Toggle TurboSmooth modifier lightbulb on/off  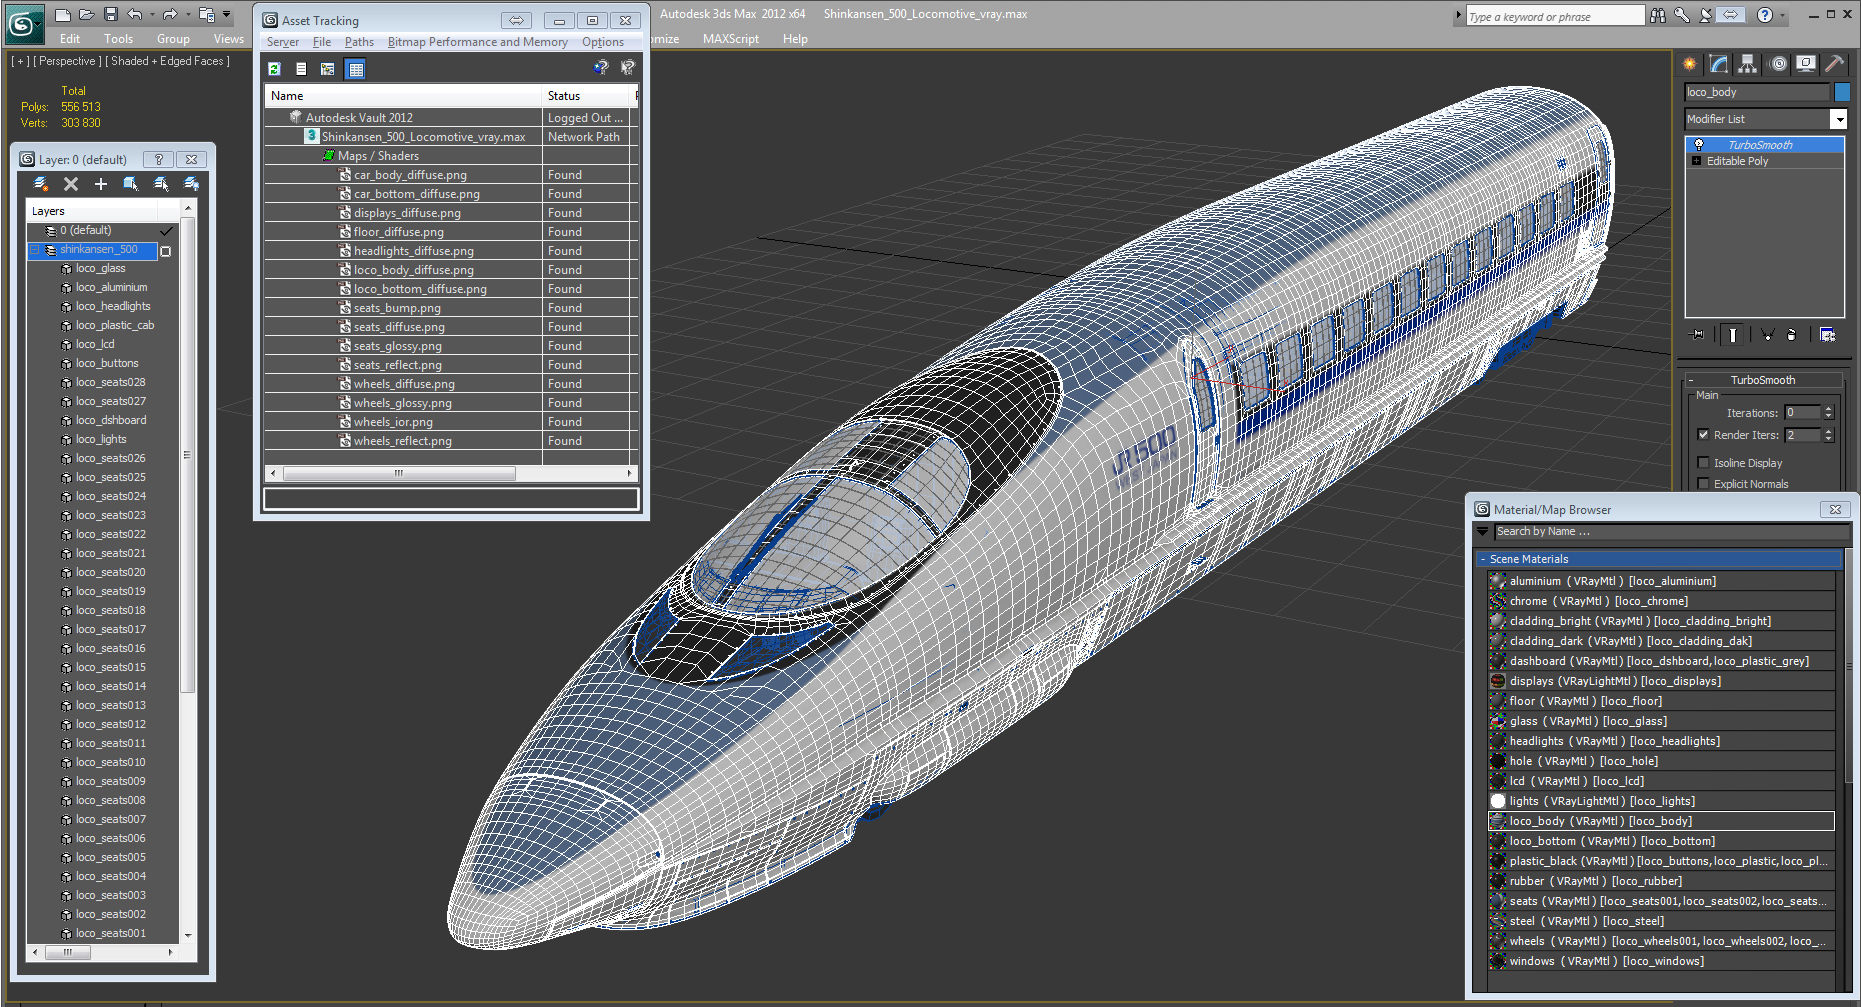click(x=1698, y=145)
